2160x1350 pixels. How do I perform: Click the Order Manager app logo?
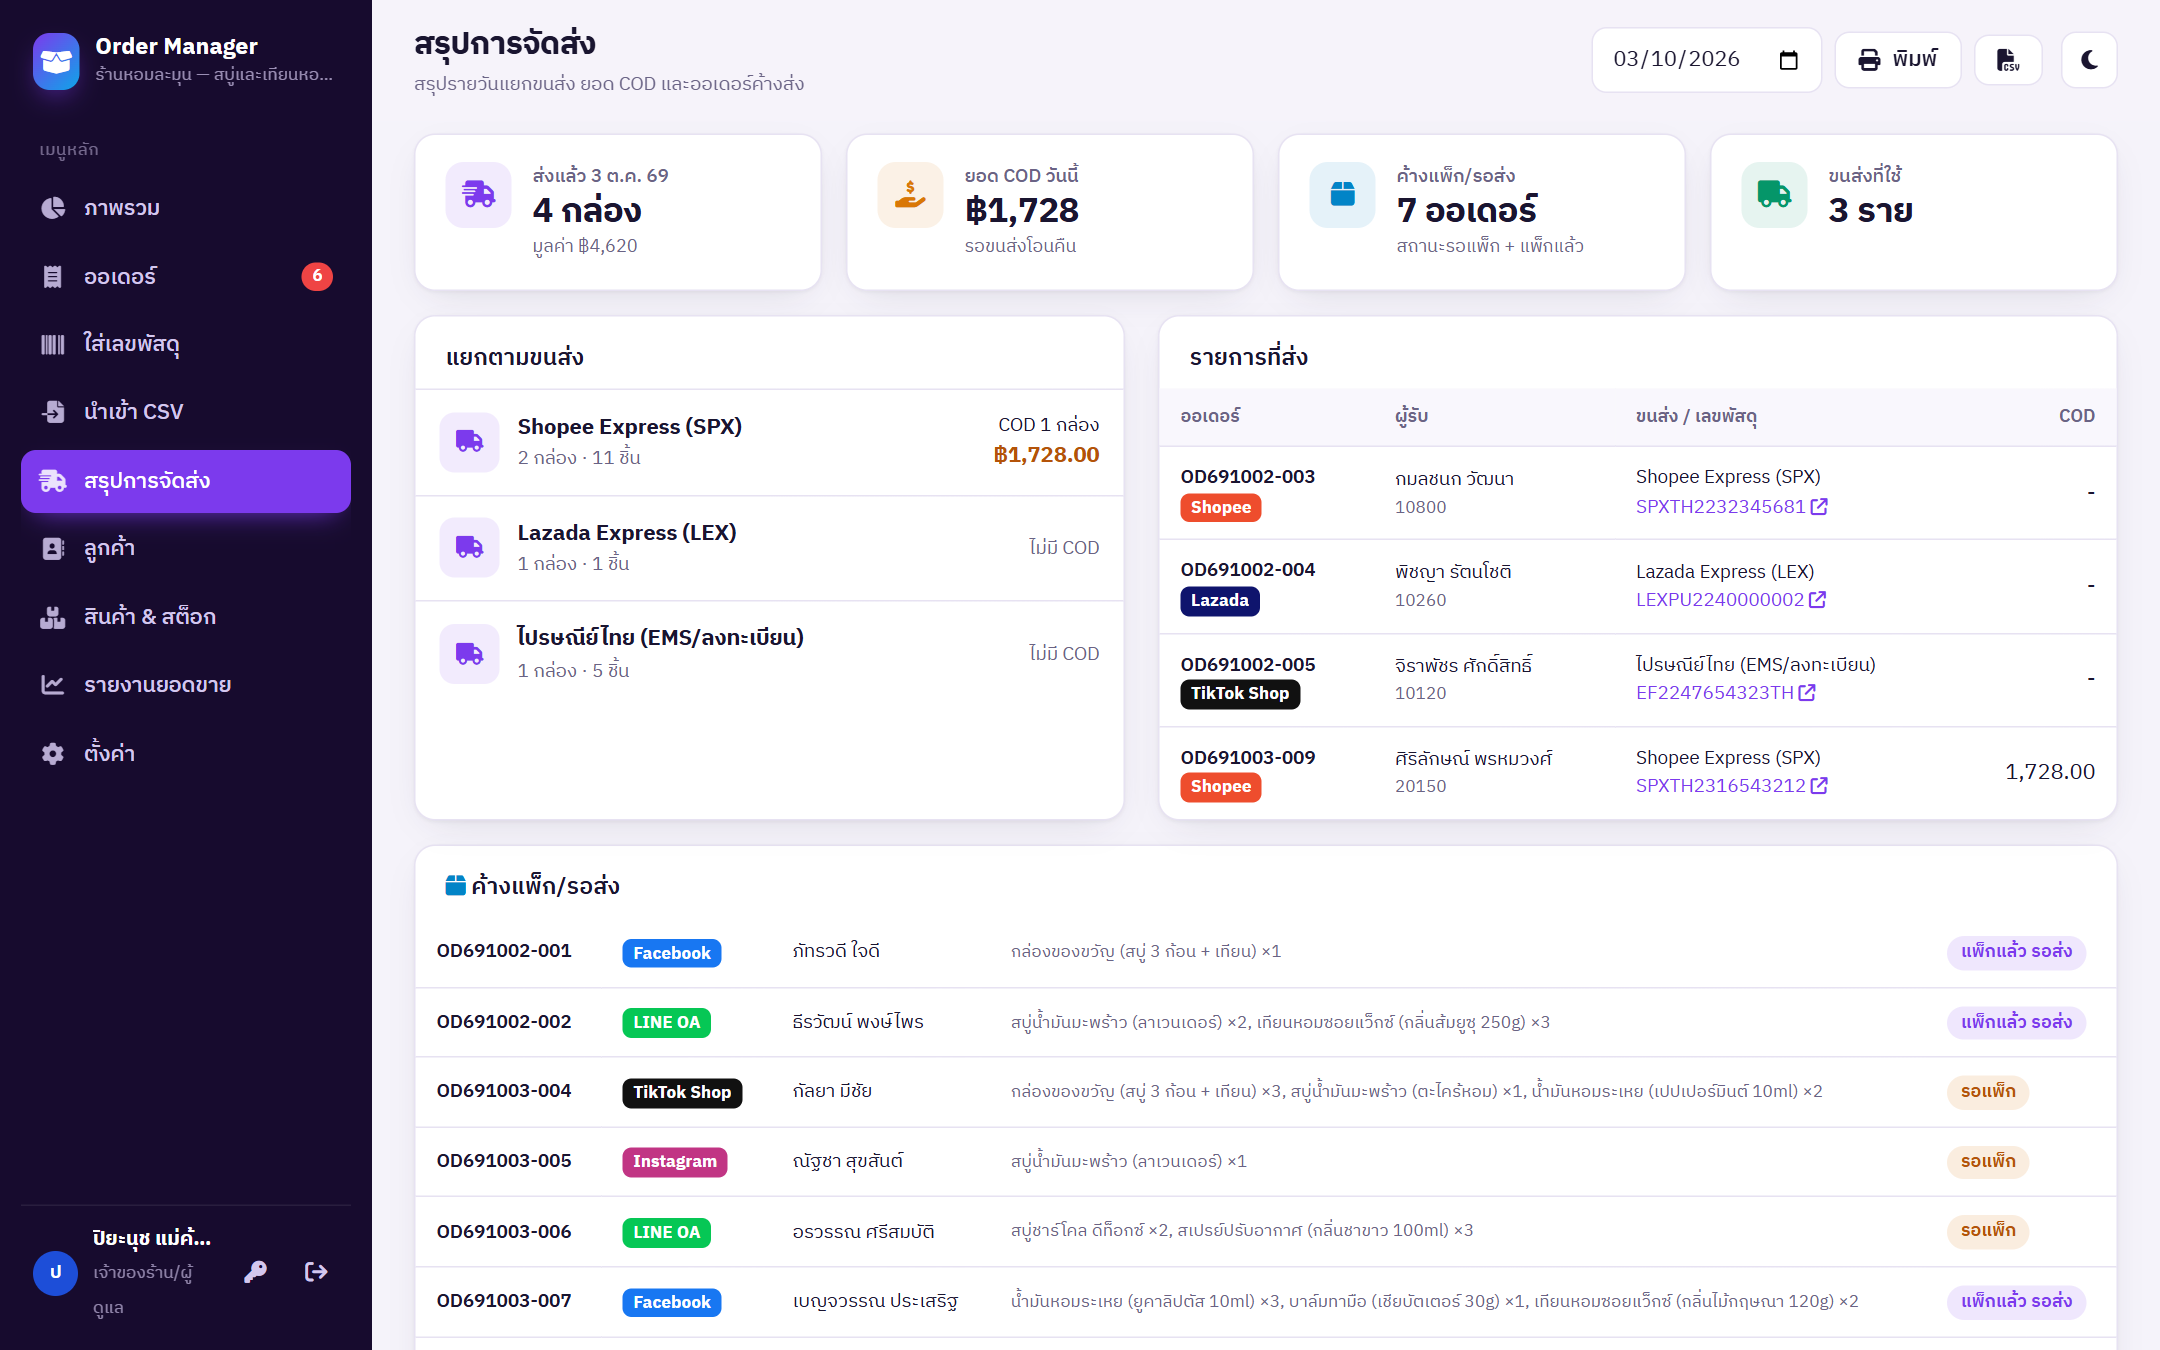point(56,61)
